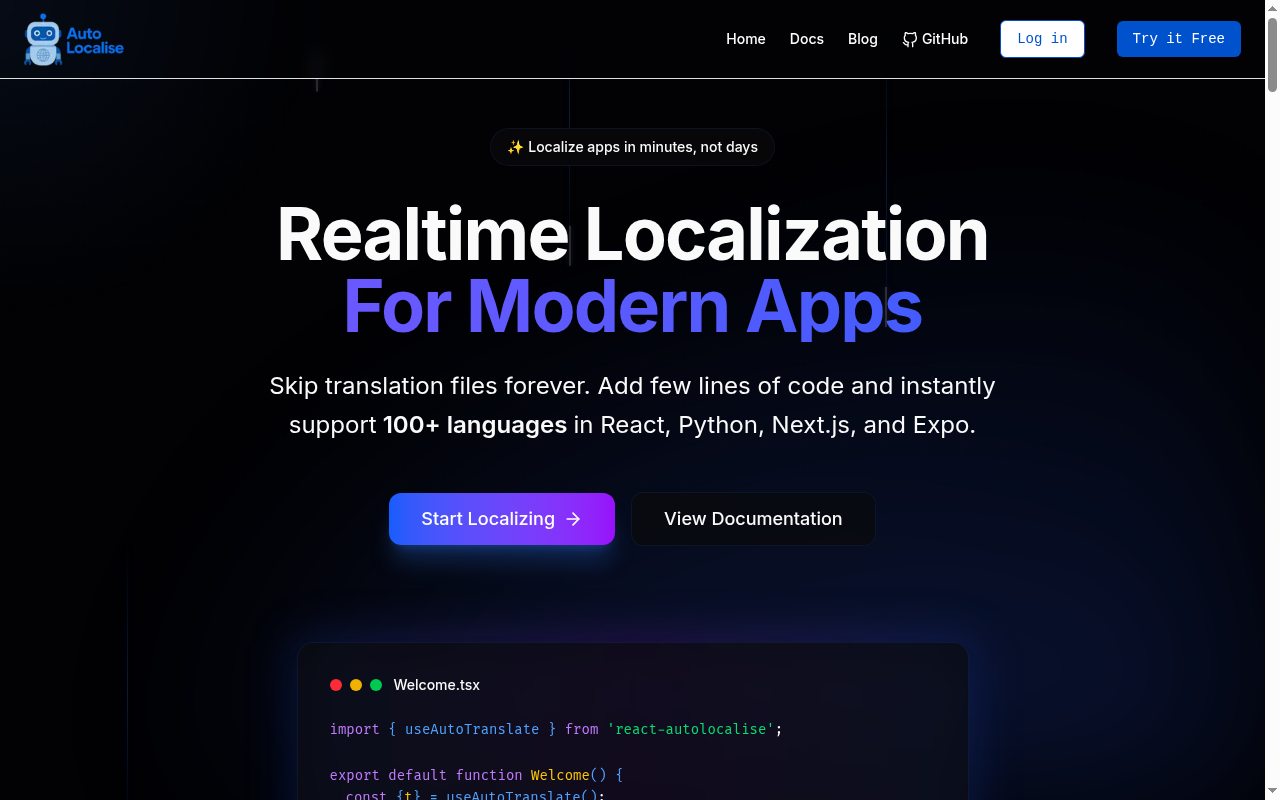This screenshot has width=1280, height=800.
Task: Open the GitHub link with octocat icon
Action: (935, 39)
